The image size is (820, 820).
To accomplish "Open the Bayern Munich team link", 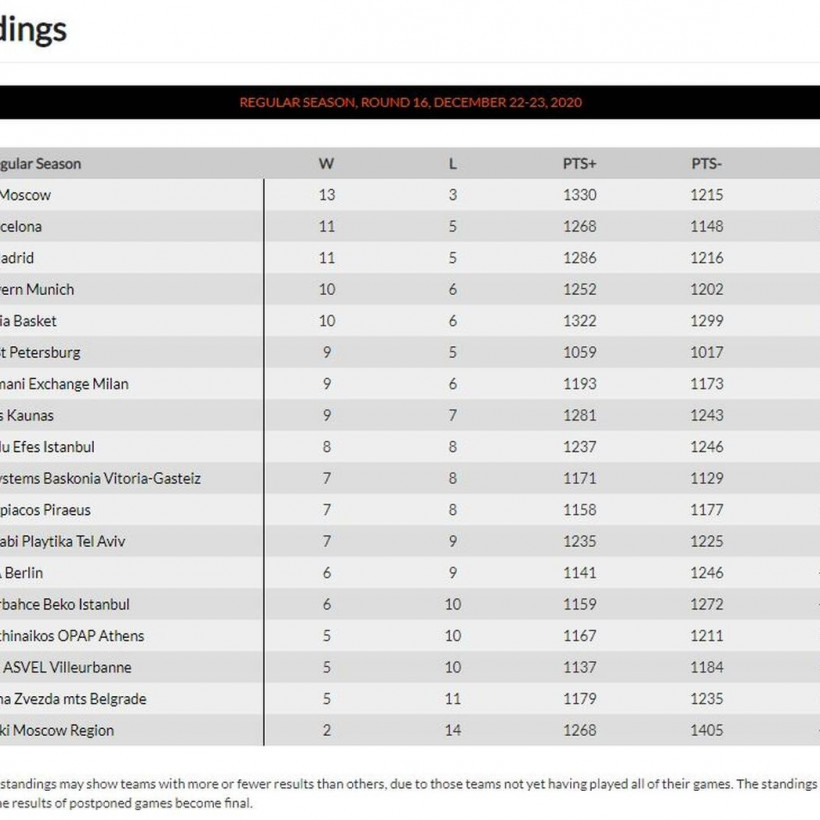I will pyautogui.click(x=37, y=290).
